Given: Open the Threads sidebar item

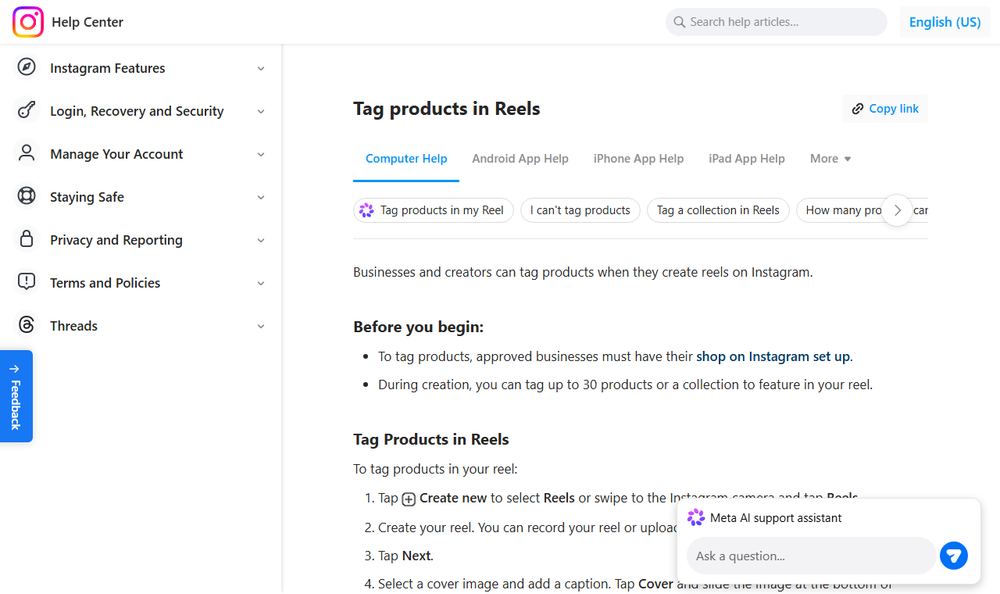Looking at the screenshot, I should 140,326.
